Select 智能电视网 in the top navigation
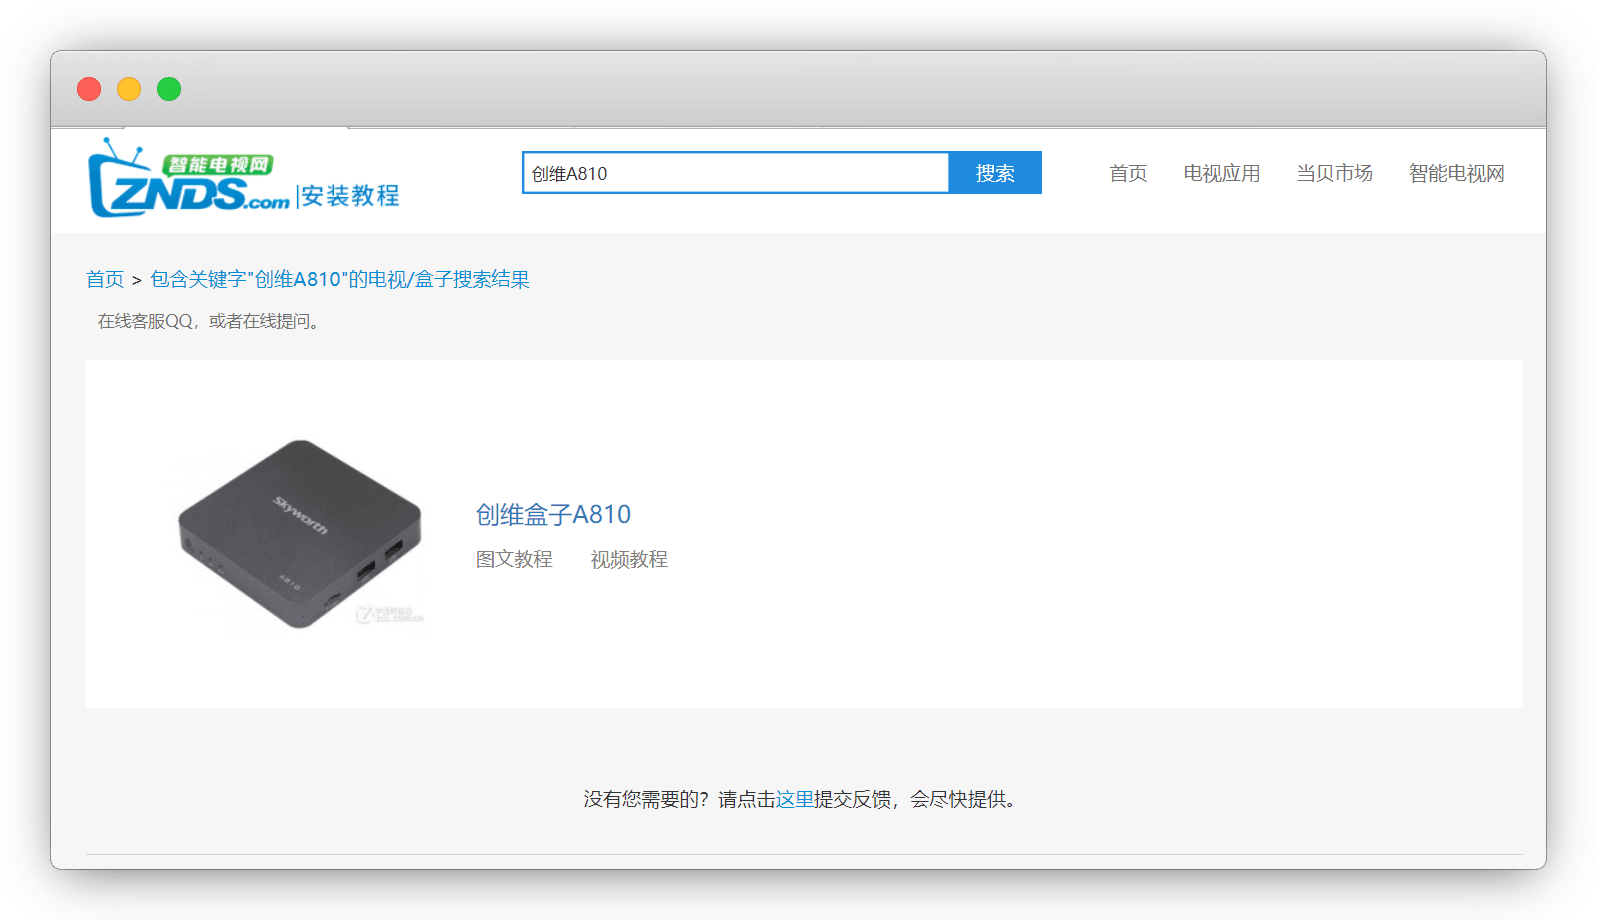Viewport: 1597px width, 920px height. [x=1456, y=173]
